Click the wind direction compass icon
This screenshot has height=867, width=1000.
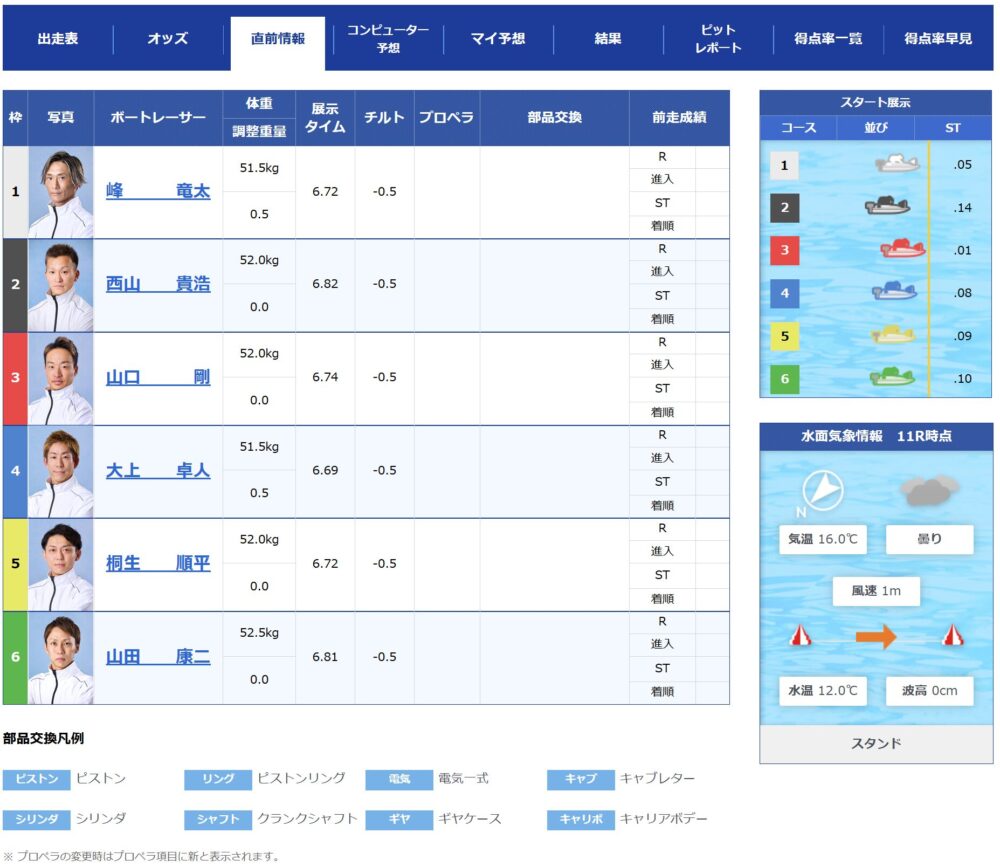823,491
